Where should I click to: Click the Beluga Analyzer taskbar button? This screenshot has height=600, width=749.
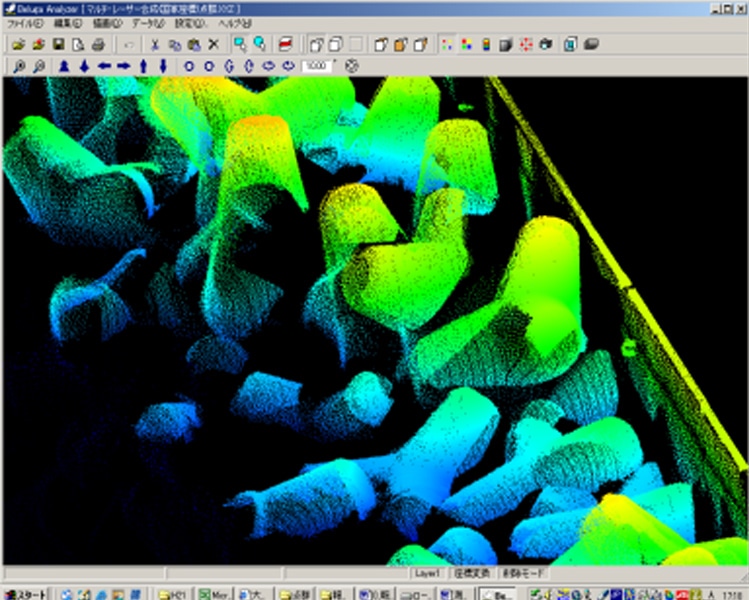tap(497, 594)
